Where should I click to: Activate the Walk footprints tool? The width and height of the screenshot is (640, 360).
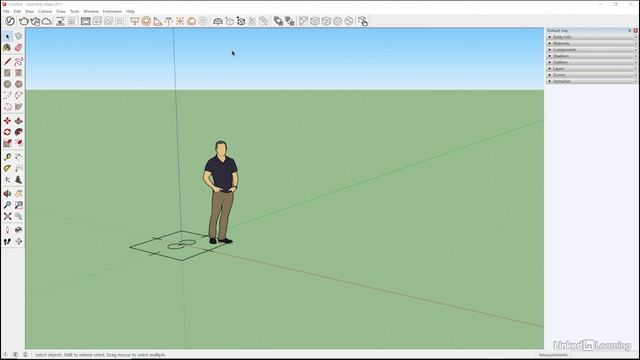coord(7,242)
